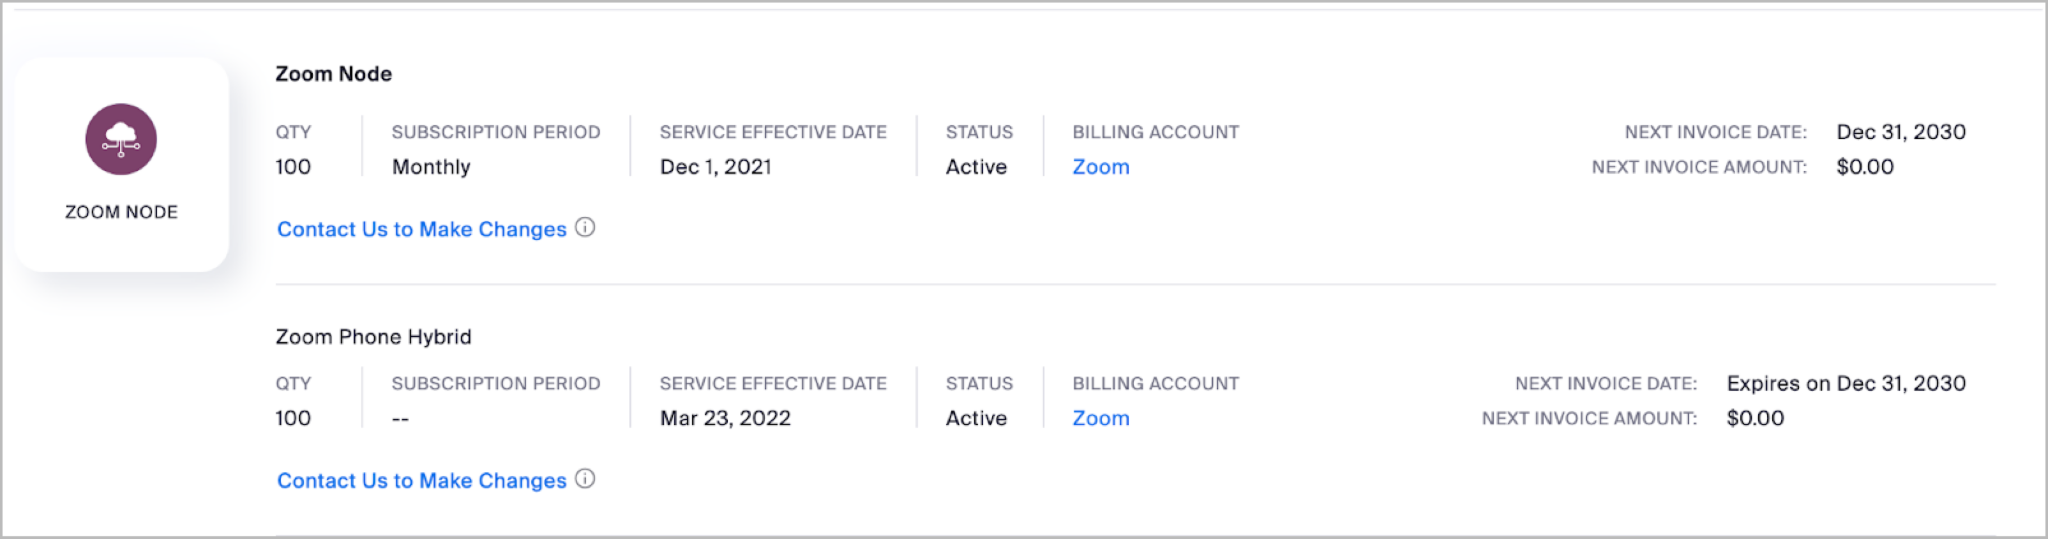Click the Monthly subscription period value
The height and width of the screenshot is (539, 2048).
coord(430,167)
